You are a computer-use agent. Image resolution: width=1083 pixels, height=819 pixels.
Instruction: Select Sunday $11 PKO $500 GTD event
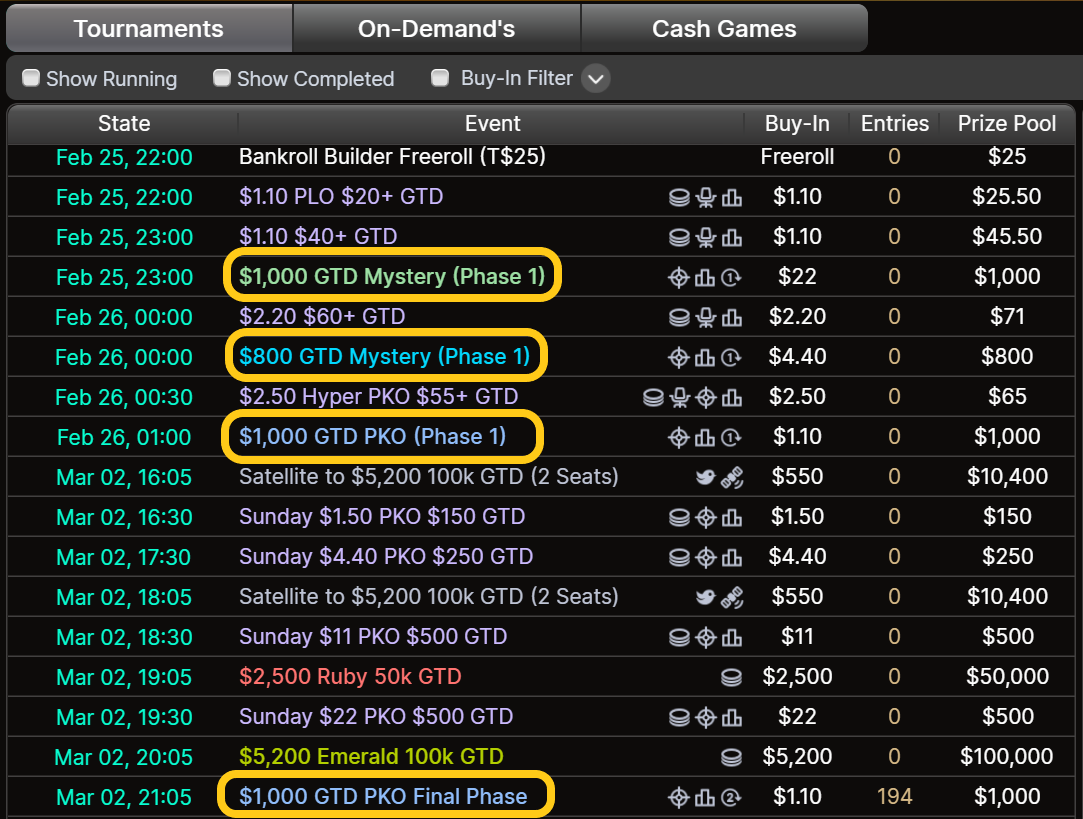[x=373, y=637]
